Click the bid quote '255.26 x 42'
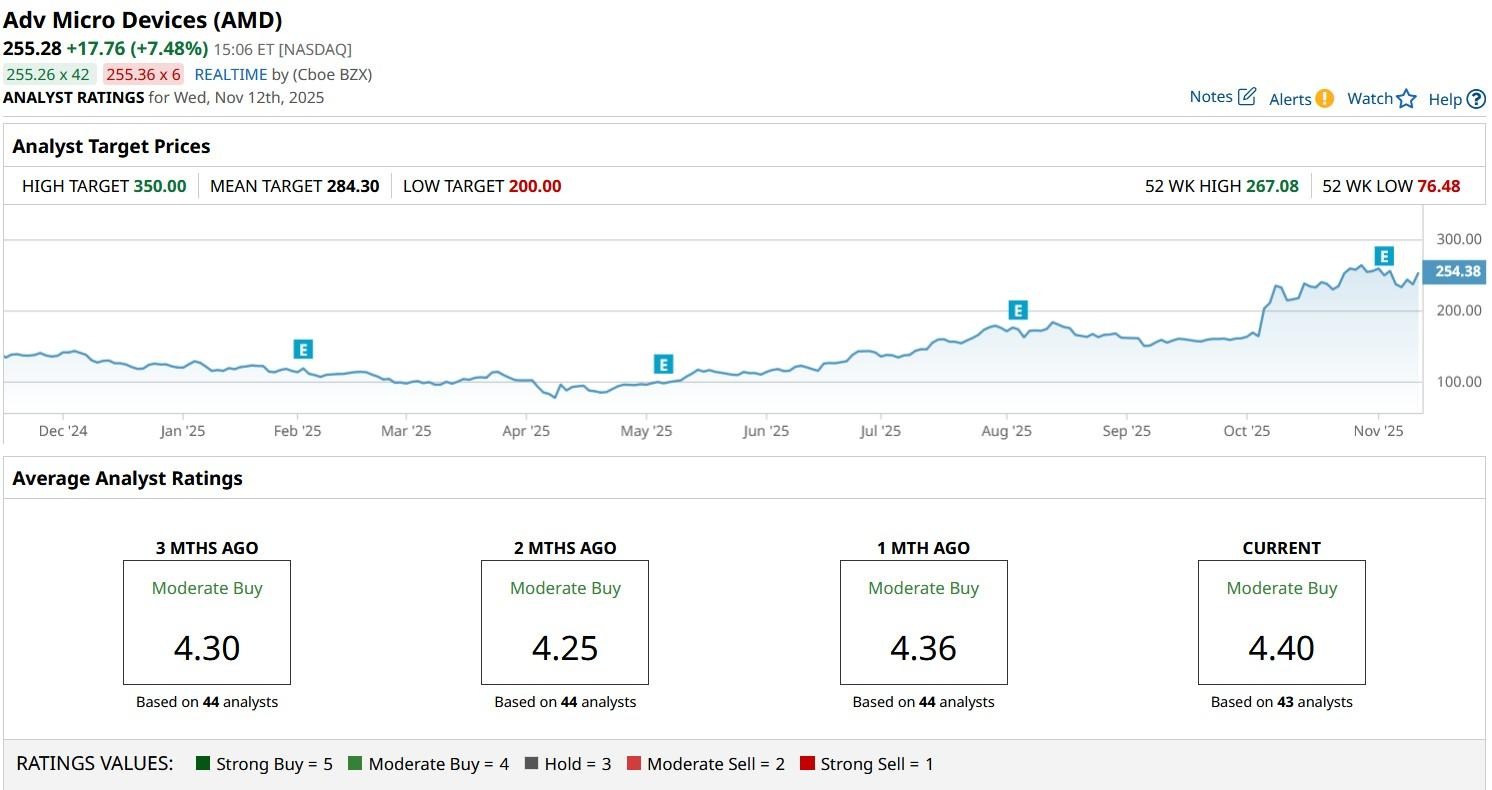This screenshot has height=790, width=1492. click(48, 74)
